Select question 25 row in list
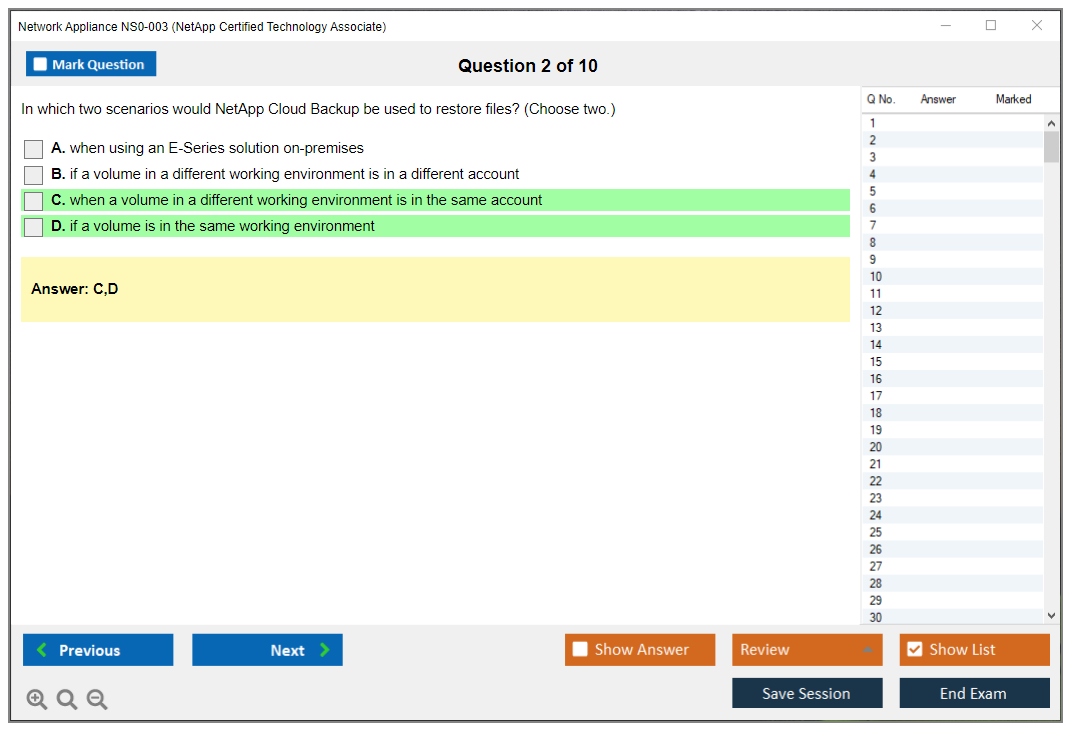 point(876,532)
